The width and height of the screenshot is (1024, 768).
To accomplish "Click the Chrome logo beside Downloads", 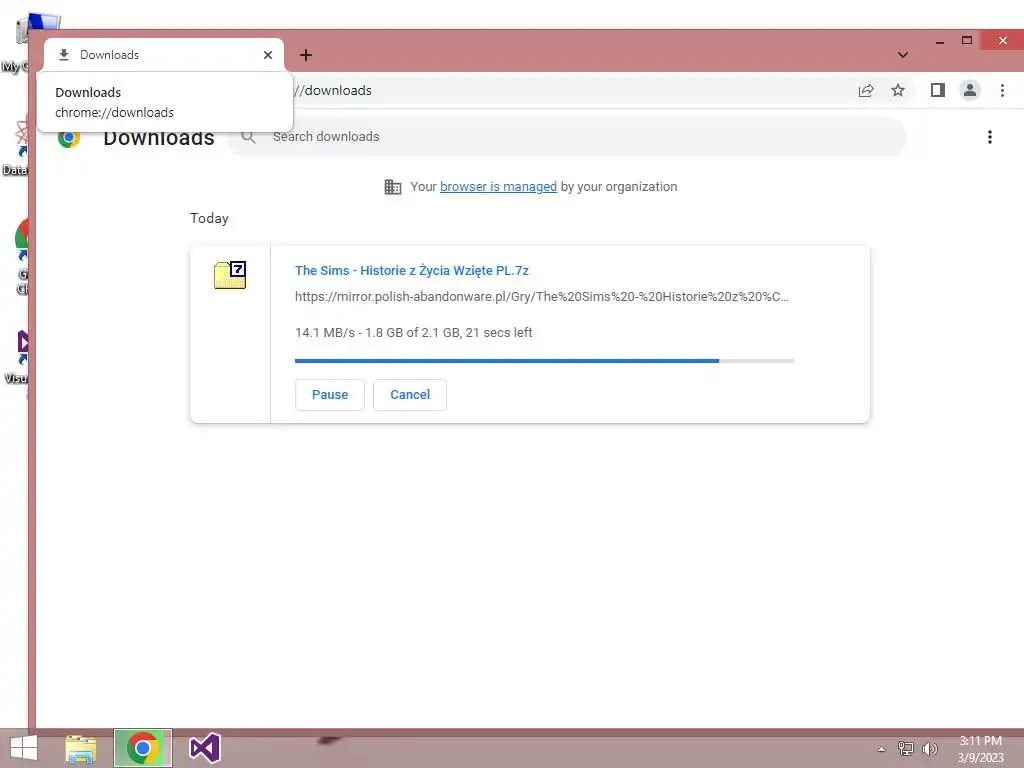I will click(69, 138).
